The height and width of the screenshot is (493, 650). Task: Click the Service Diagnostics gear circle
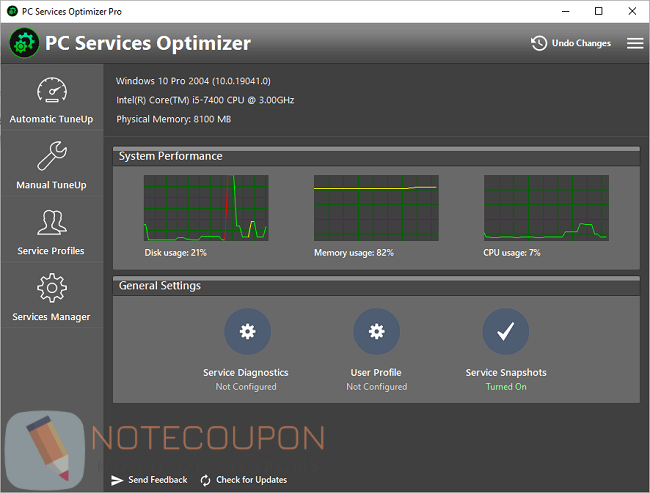(x=247, y=331)
